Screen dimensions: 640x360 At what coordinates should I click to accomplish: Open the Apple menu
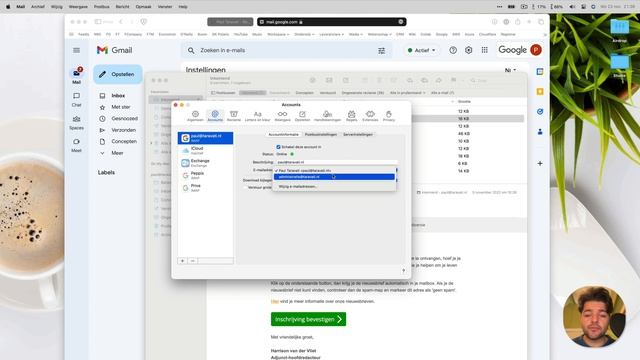[x=8, y=7]
